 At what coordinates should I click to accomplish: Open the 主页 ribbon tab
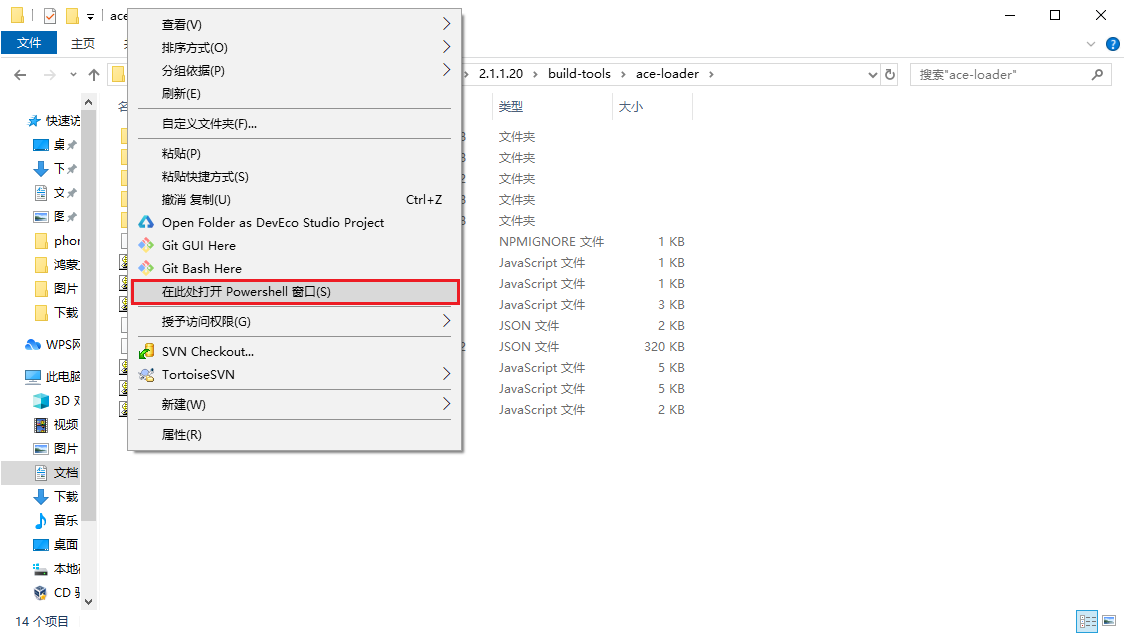pos(83,44)
